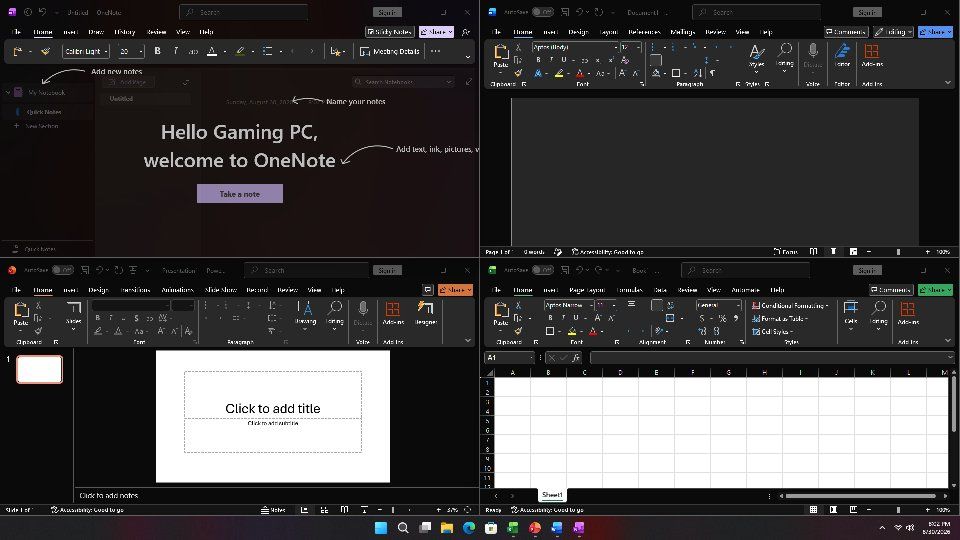960x540 pixels.
Task: Open File Explorer from the taskbar
Action: [447, 528]
